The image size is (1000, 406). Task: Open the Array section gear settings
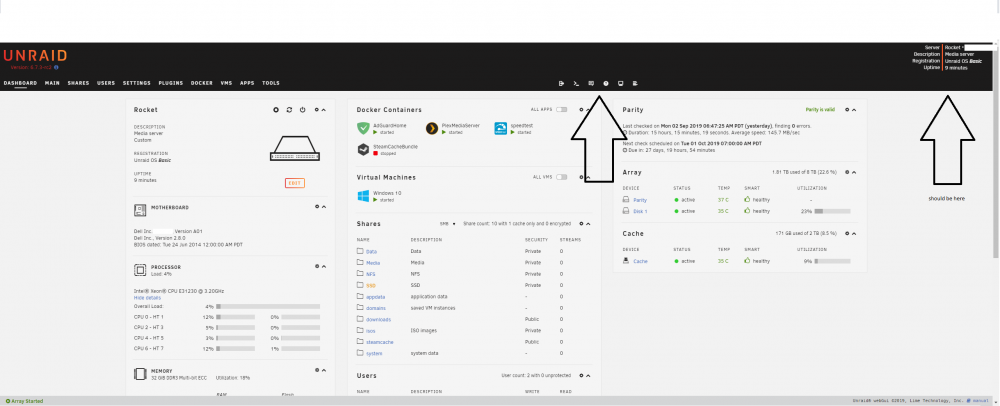[847, 172]
